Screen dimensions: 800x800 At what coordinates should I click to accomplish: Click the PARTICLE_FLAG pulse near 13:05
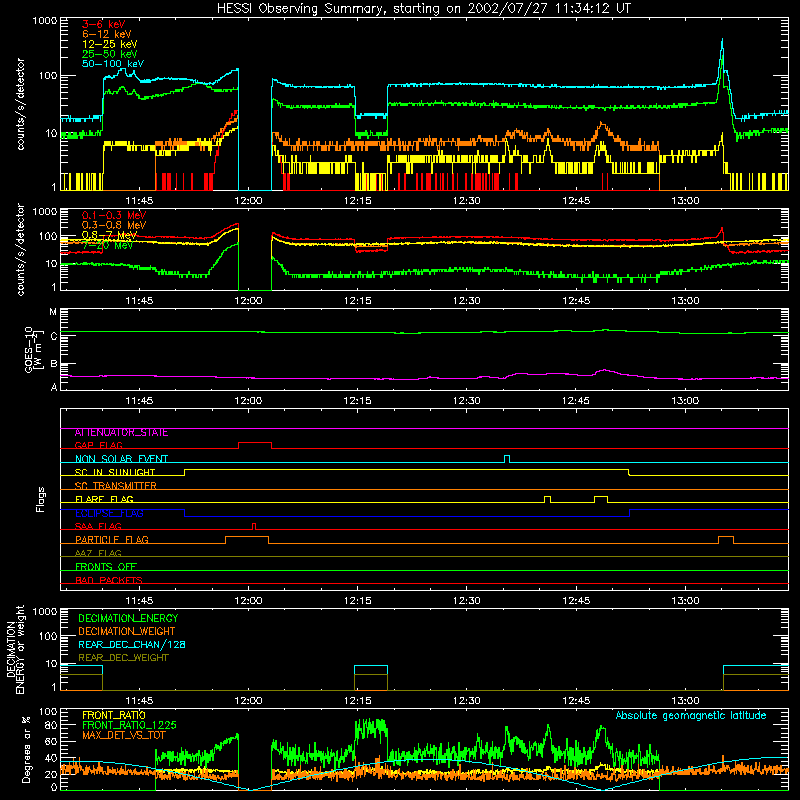click(726, 539)
